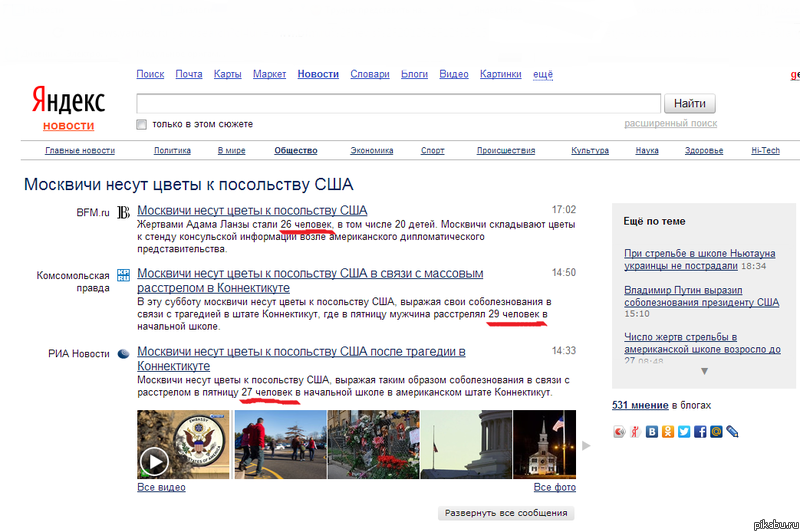Open the Карты service link

[x=228, y=74]
